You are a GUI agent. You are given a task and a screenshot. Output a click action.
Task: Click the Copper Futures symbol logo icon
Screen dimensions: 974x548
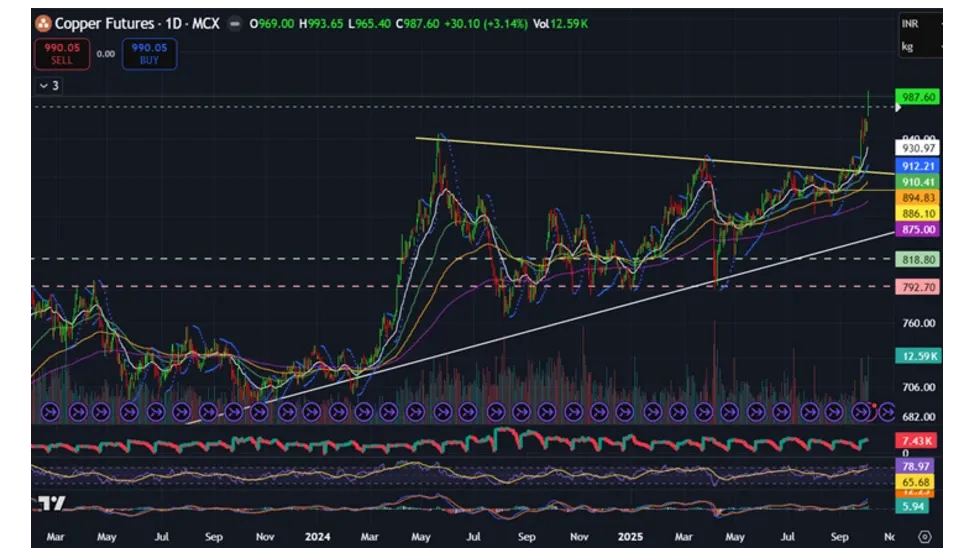tap(44, 23)
